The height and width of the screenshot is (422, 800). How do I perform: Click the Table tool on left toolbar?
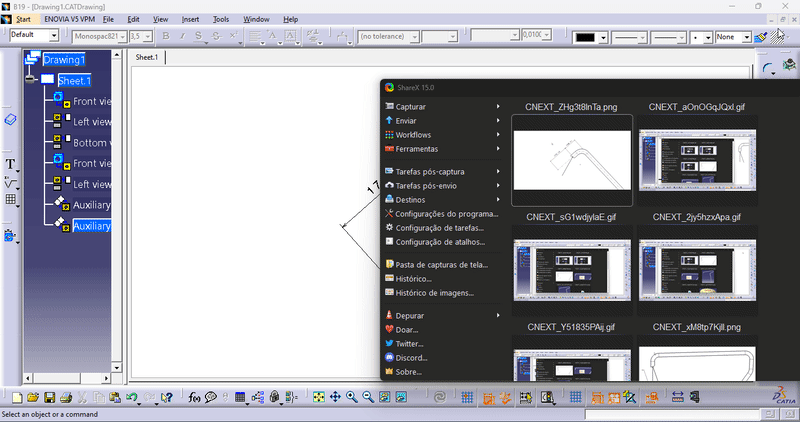pyautogui.click(x=10, y=199)
